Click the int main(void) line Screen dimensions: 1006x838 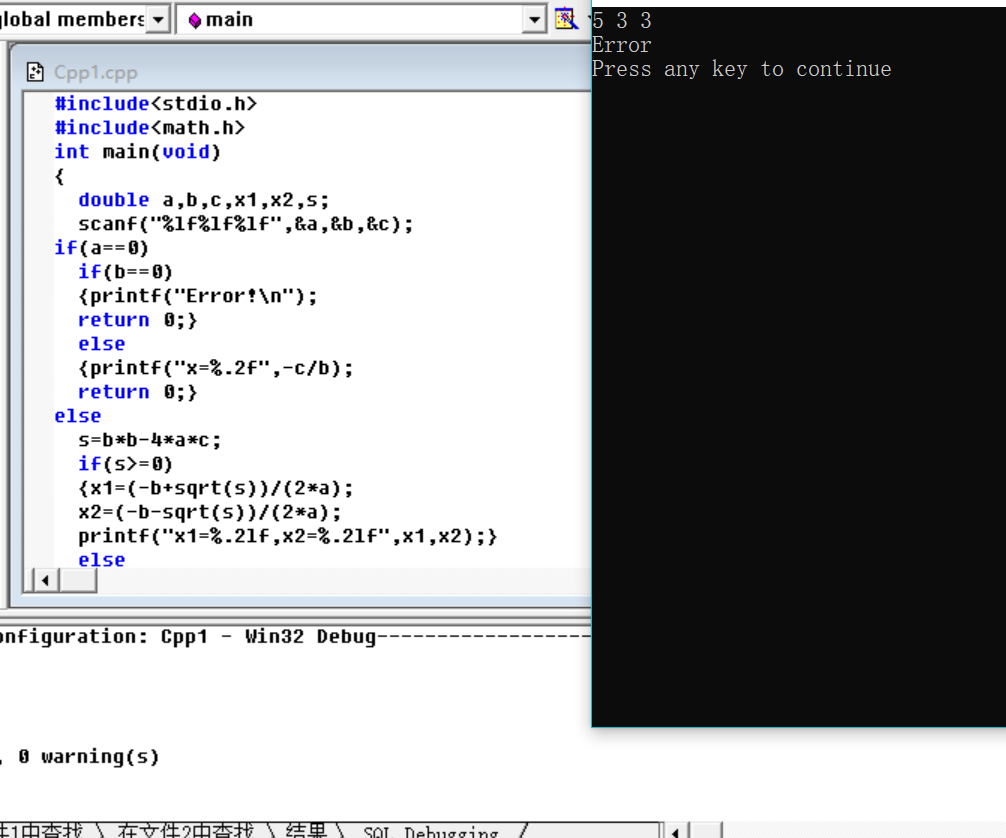click(137, 151)
